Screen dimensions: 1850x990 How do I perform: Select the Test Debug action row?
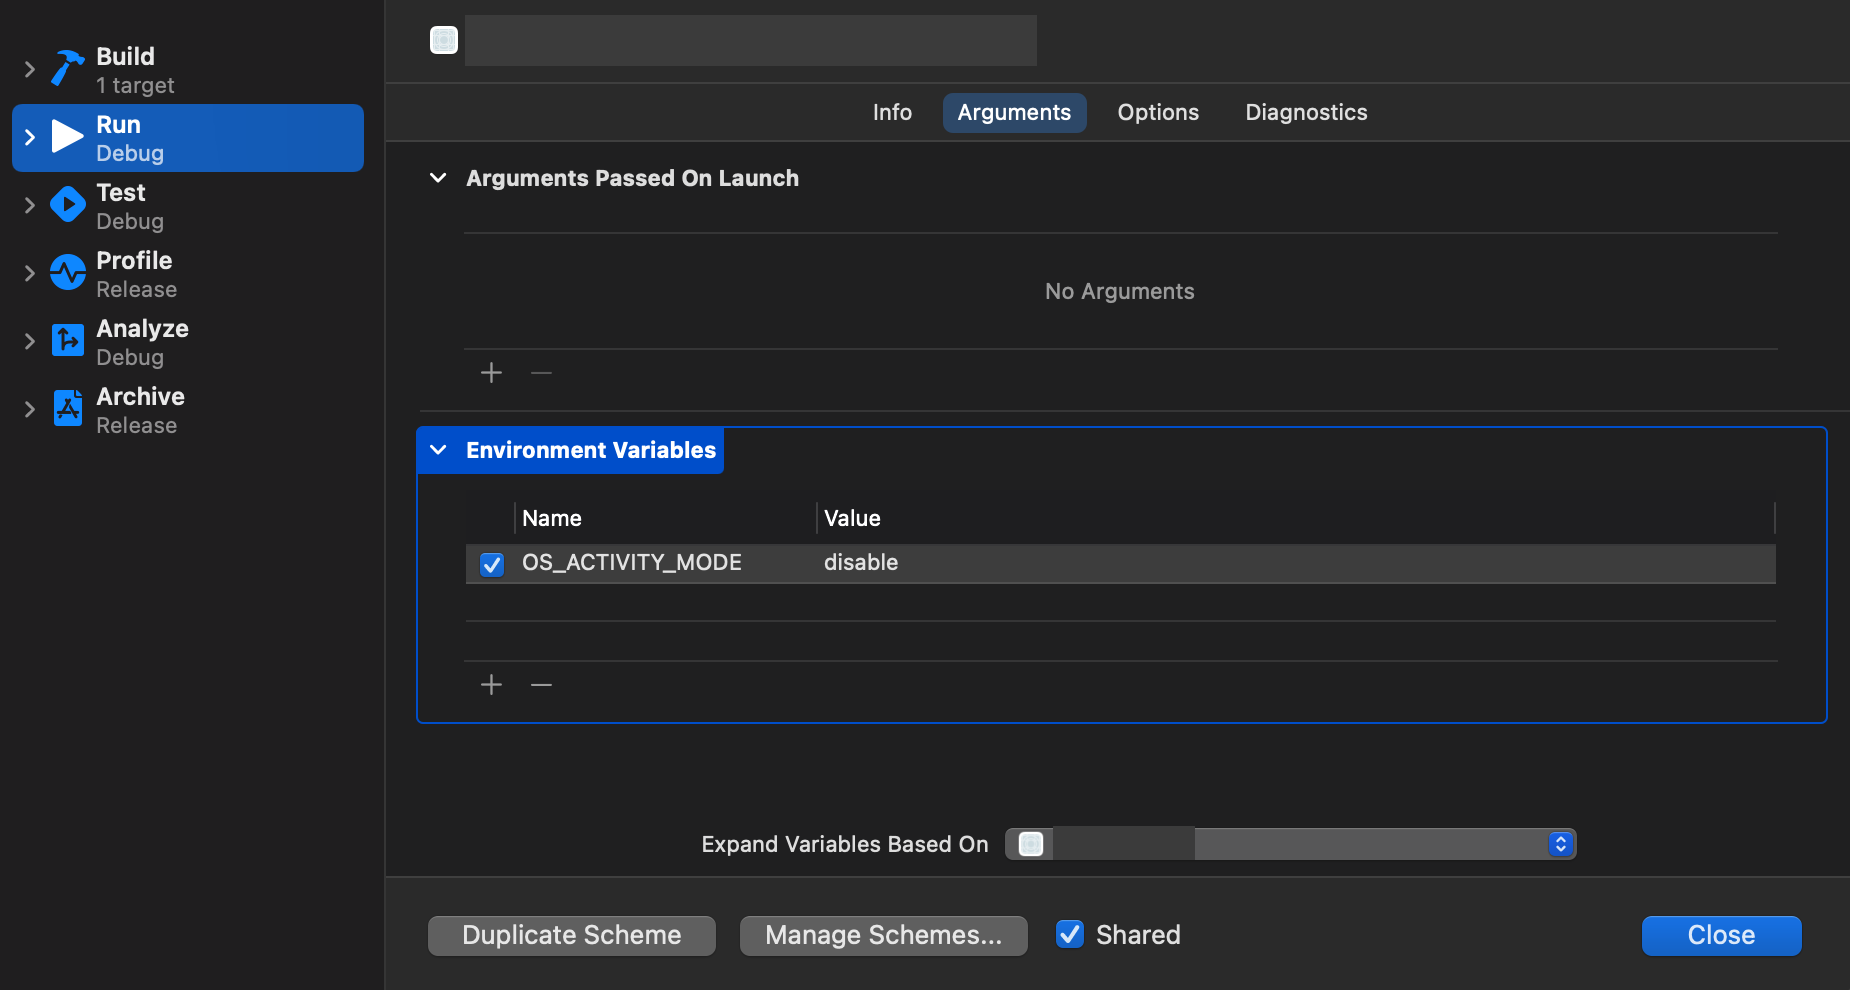188,206
